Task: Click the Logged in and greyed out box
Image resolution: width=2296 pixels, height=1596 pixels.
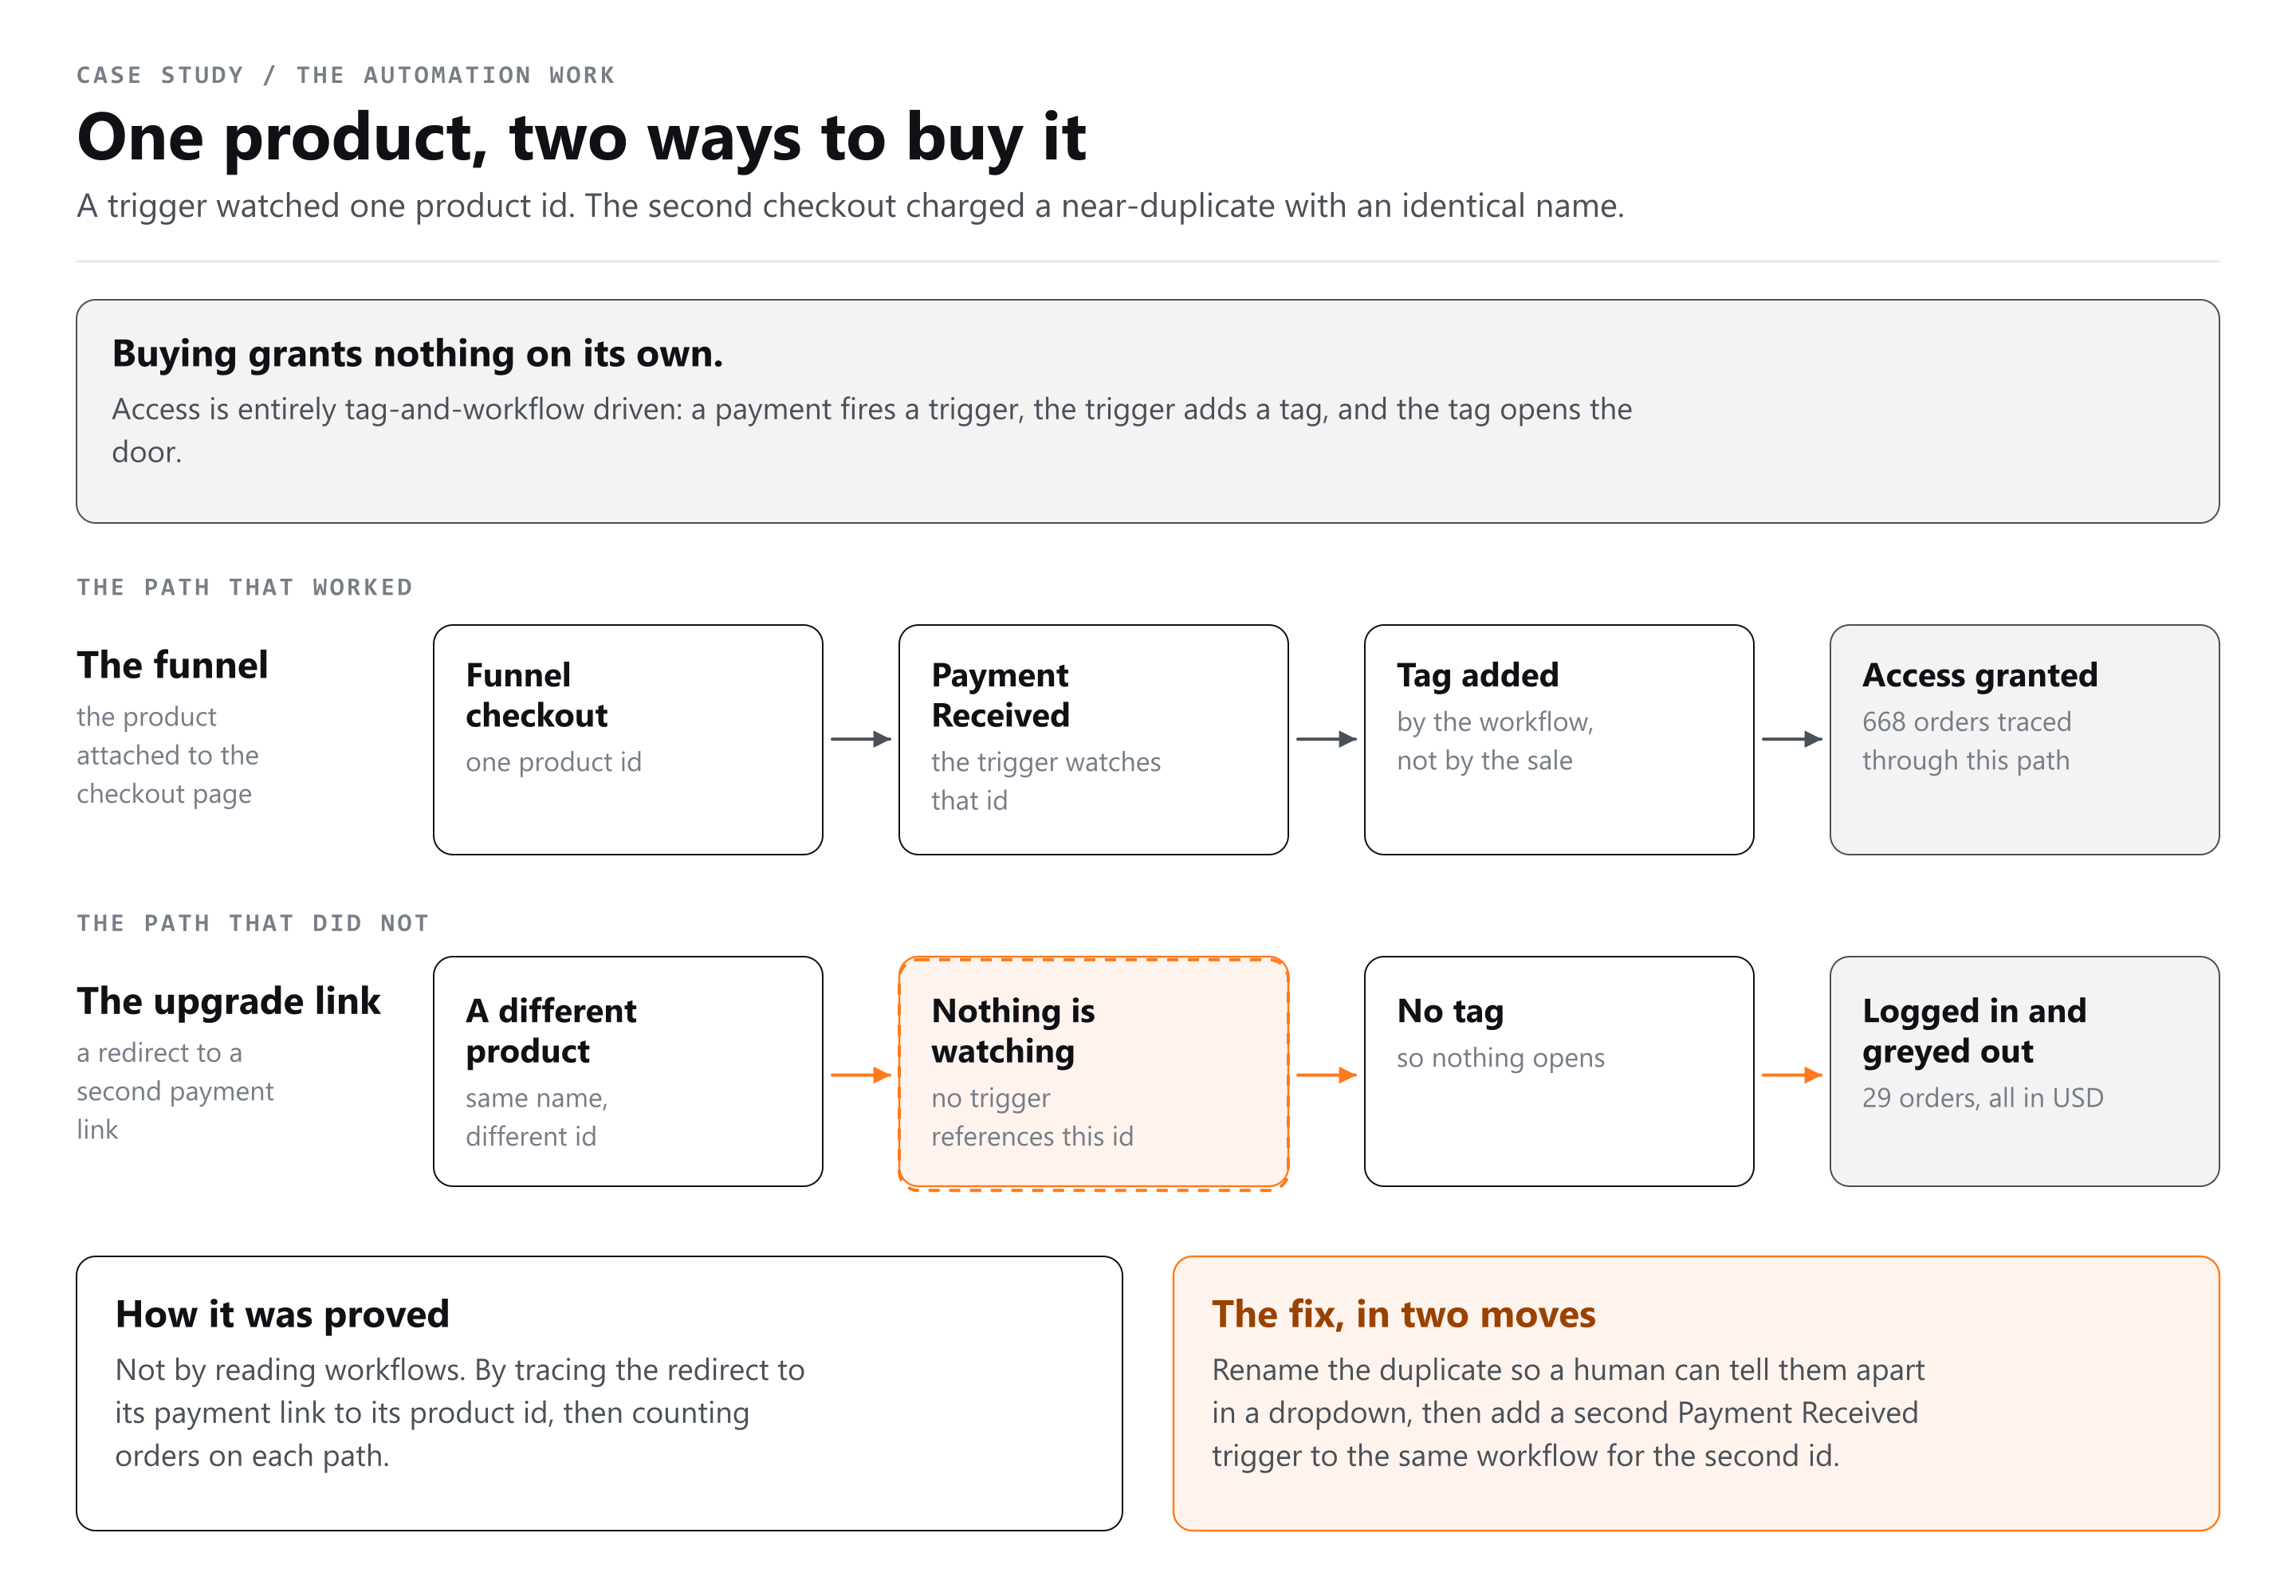Action: click(x=2024, y=1072)
